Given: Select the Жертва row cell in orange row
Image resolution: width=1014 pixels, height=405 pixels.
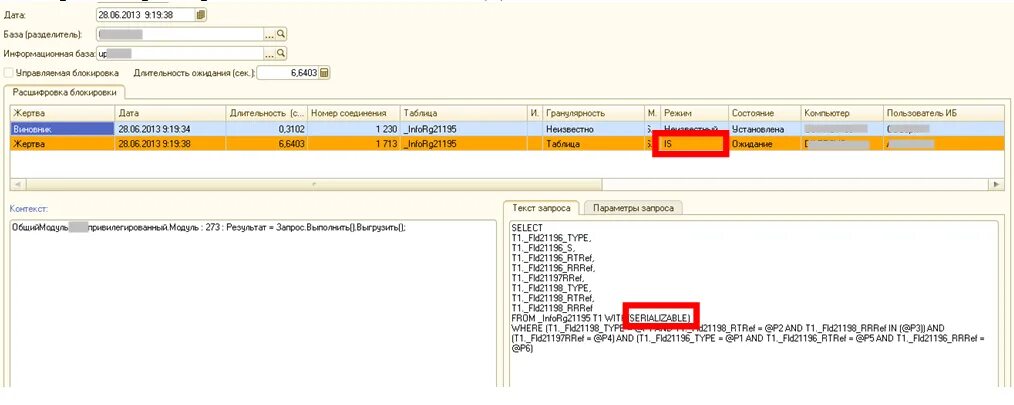Looking at the screenshot, I should point(63,144).
